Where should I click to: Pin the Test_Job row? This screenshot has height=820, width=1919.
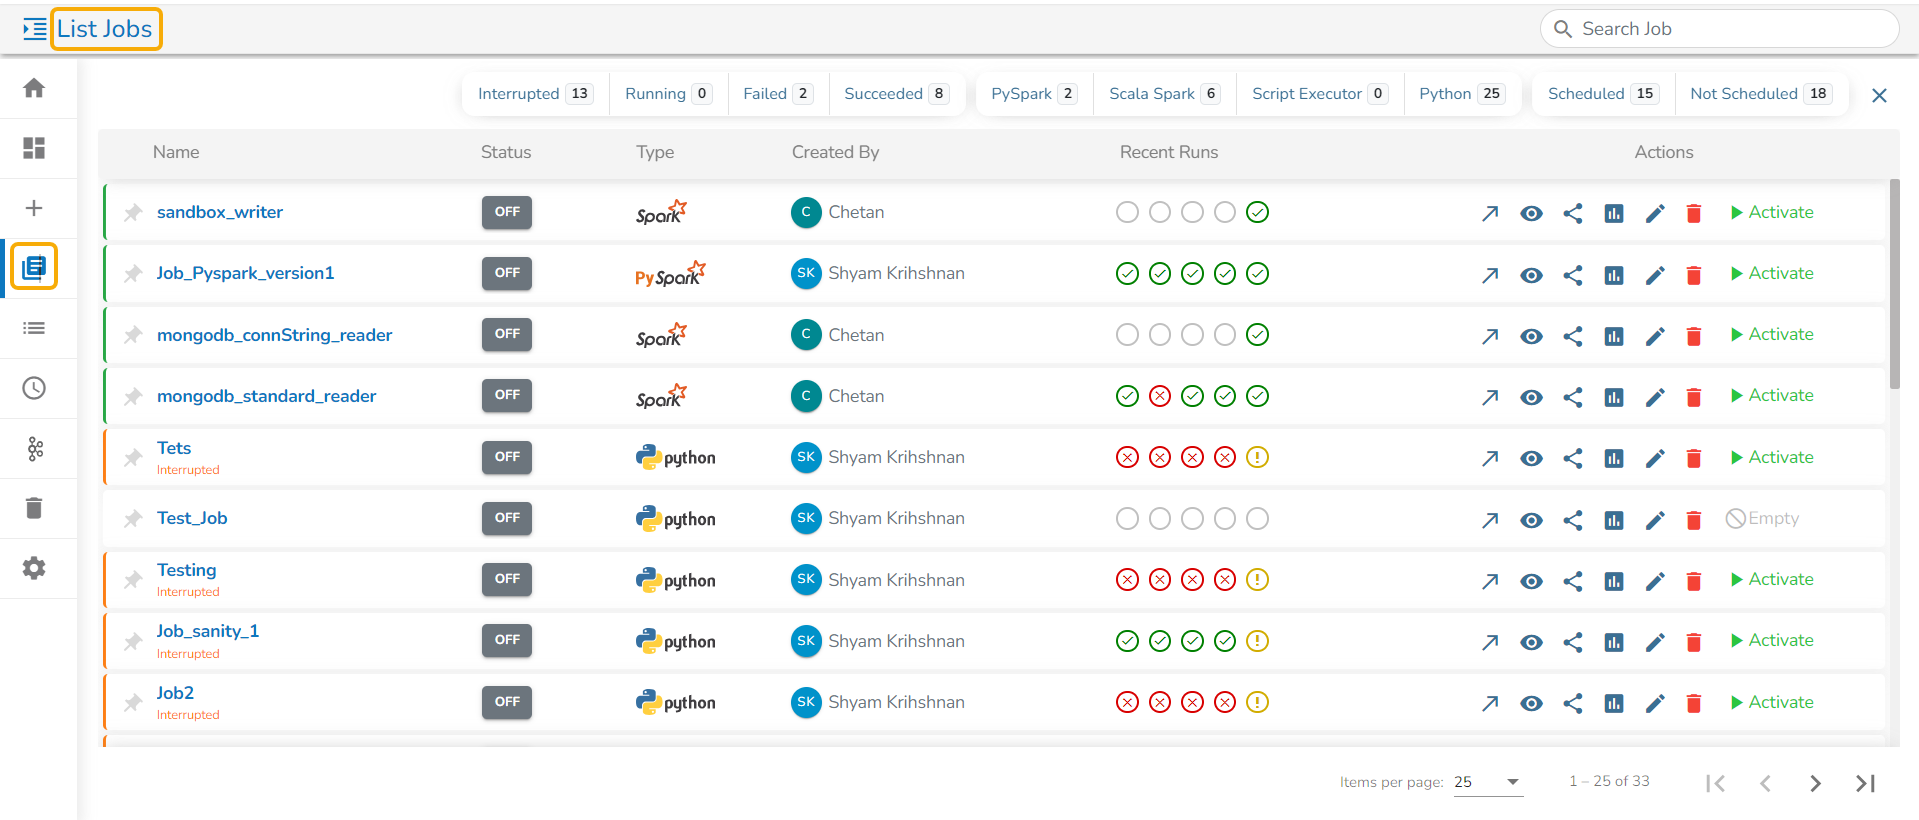(133, 519)
